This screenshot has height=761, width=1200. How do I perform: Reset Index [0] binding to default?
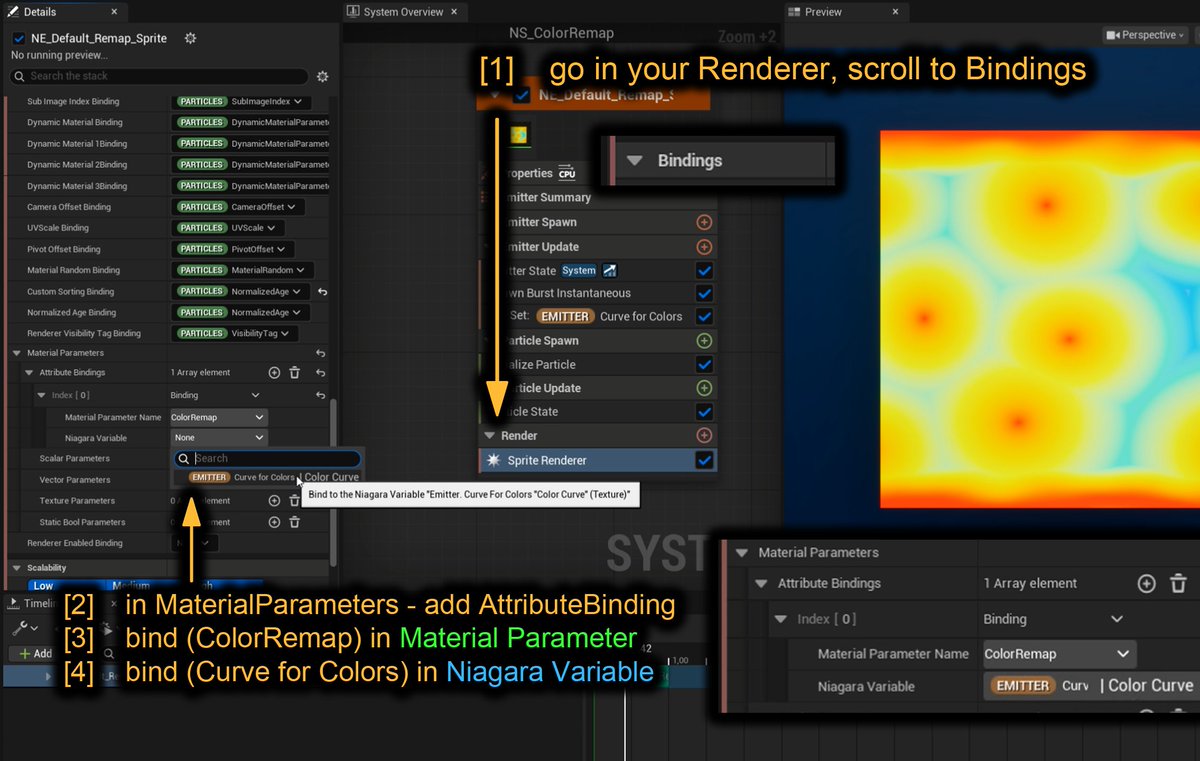click(x=320, y=395)
